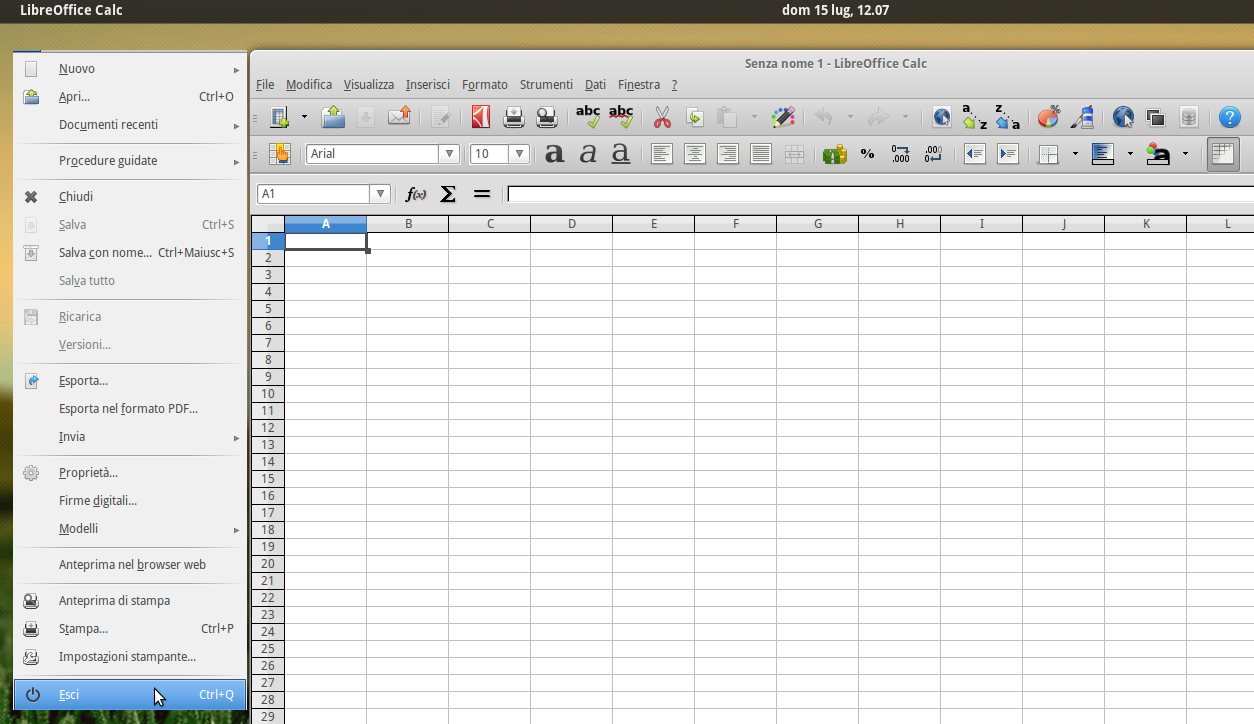Select Impostazioni stampante... entry

tap(130, 657)
